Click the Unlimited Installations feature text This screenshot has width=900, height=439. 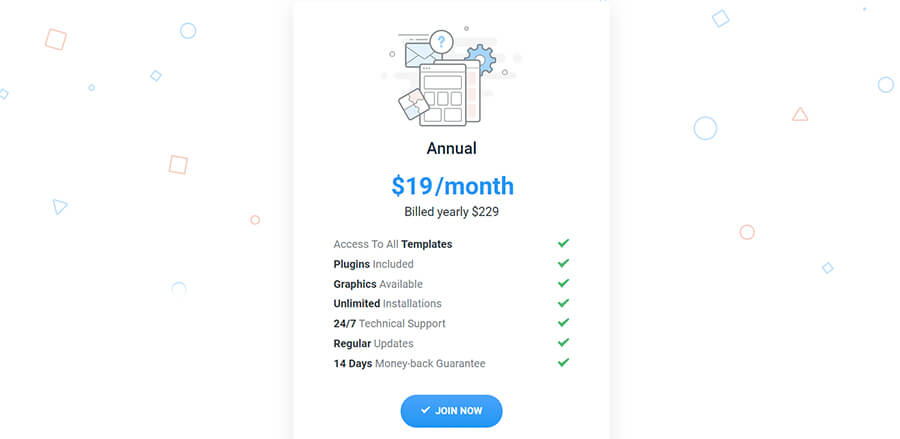coord(387,304)
